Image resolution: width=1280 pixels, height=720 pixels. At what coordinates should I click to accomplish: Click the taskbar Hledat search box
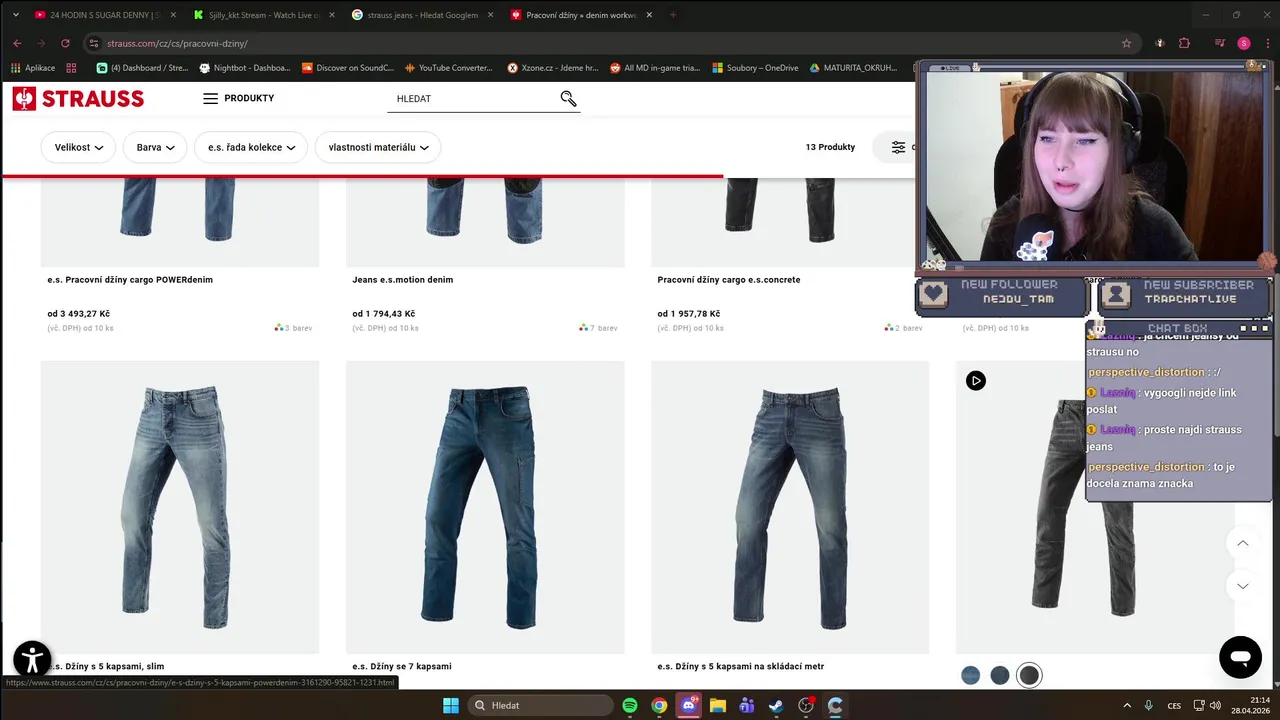tap(540, 705)
